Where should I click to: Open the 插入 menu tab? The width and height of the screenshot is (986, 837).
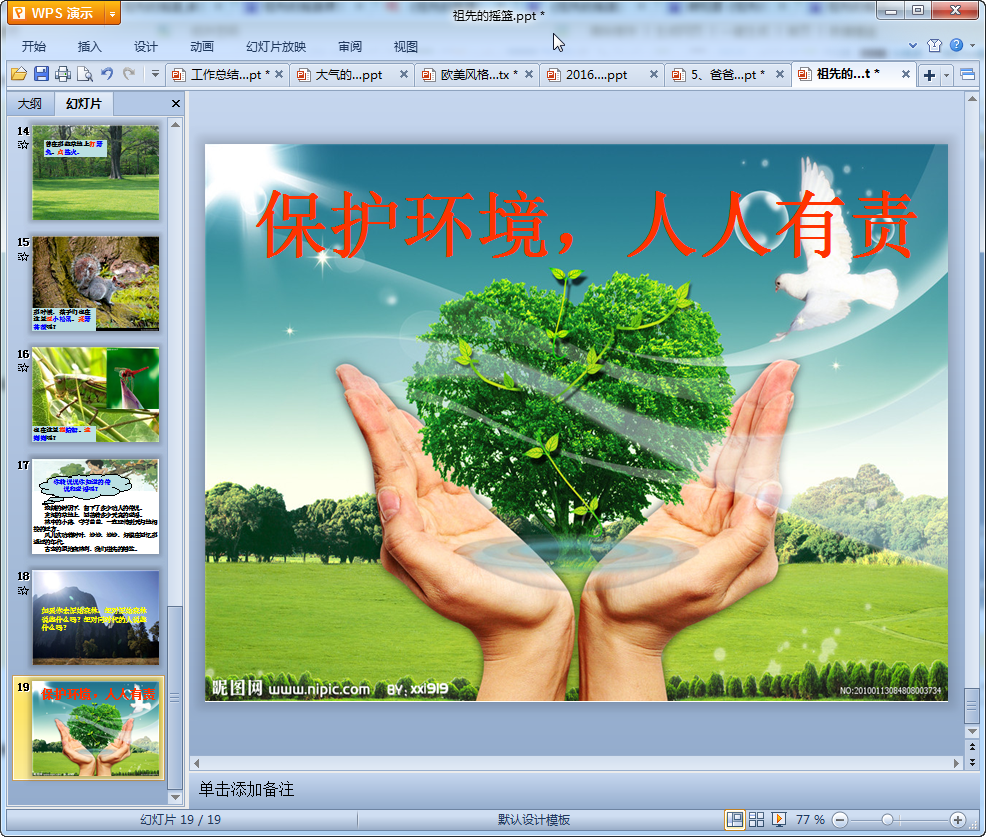90,46
